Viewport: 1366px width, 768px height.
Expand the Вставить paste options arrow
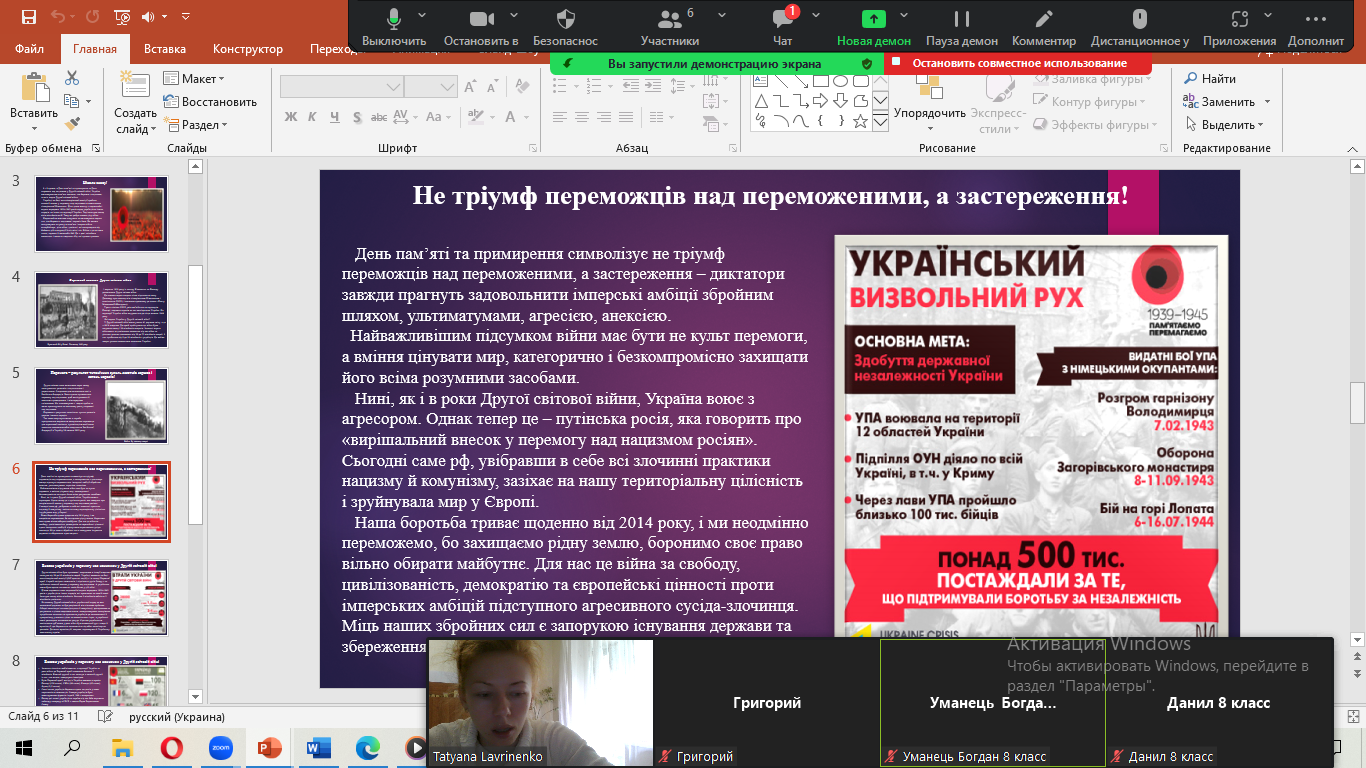click(34, 127)
